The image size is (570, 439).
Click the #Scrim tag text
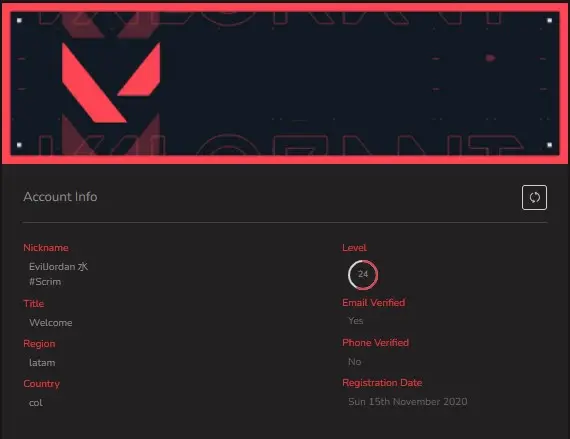pyautogui.click(x=45, y=282)
